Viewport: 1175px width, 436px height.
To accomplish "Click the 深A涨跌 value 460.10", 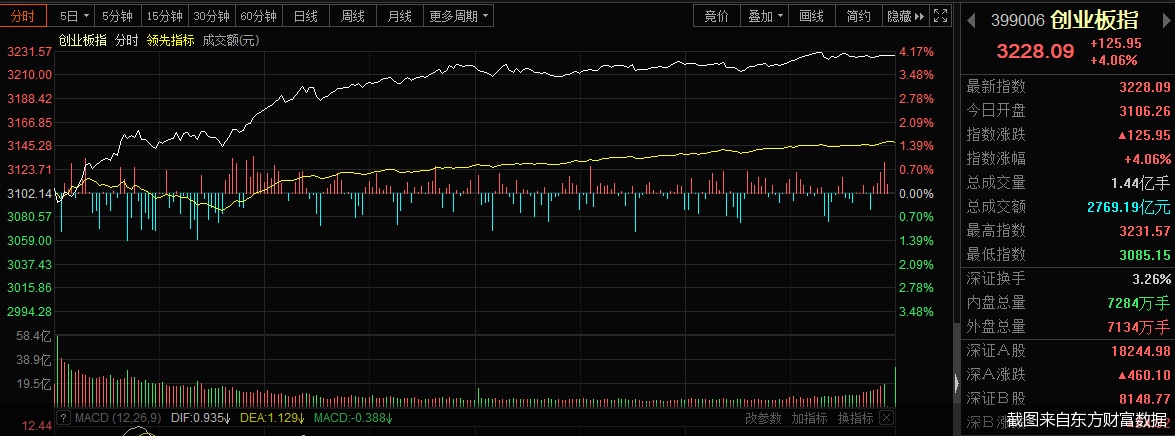I will click(1142, 375).
